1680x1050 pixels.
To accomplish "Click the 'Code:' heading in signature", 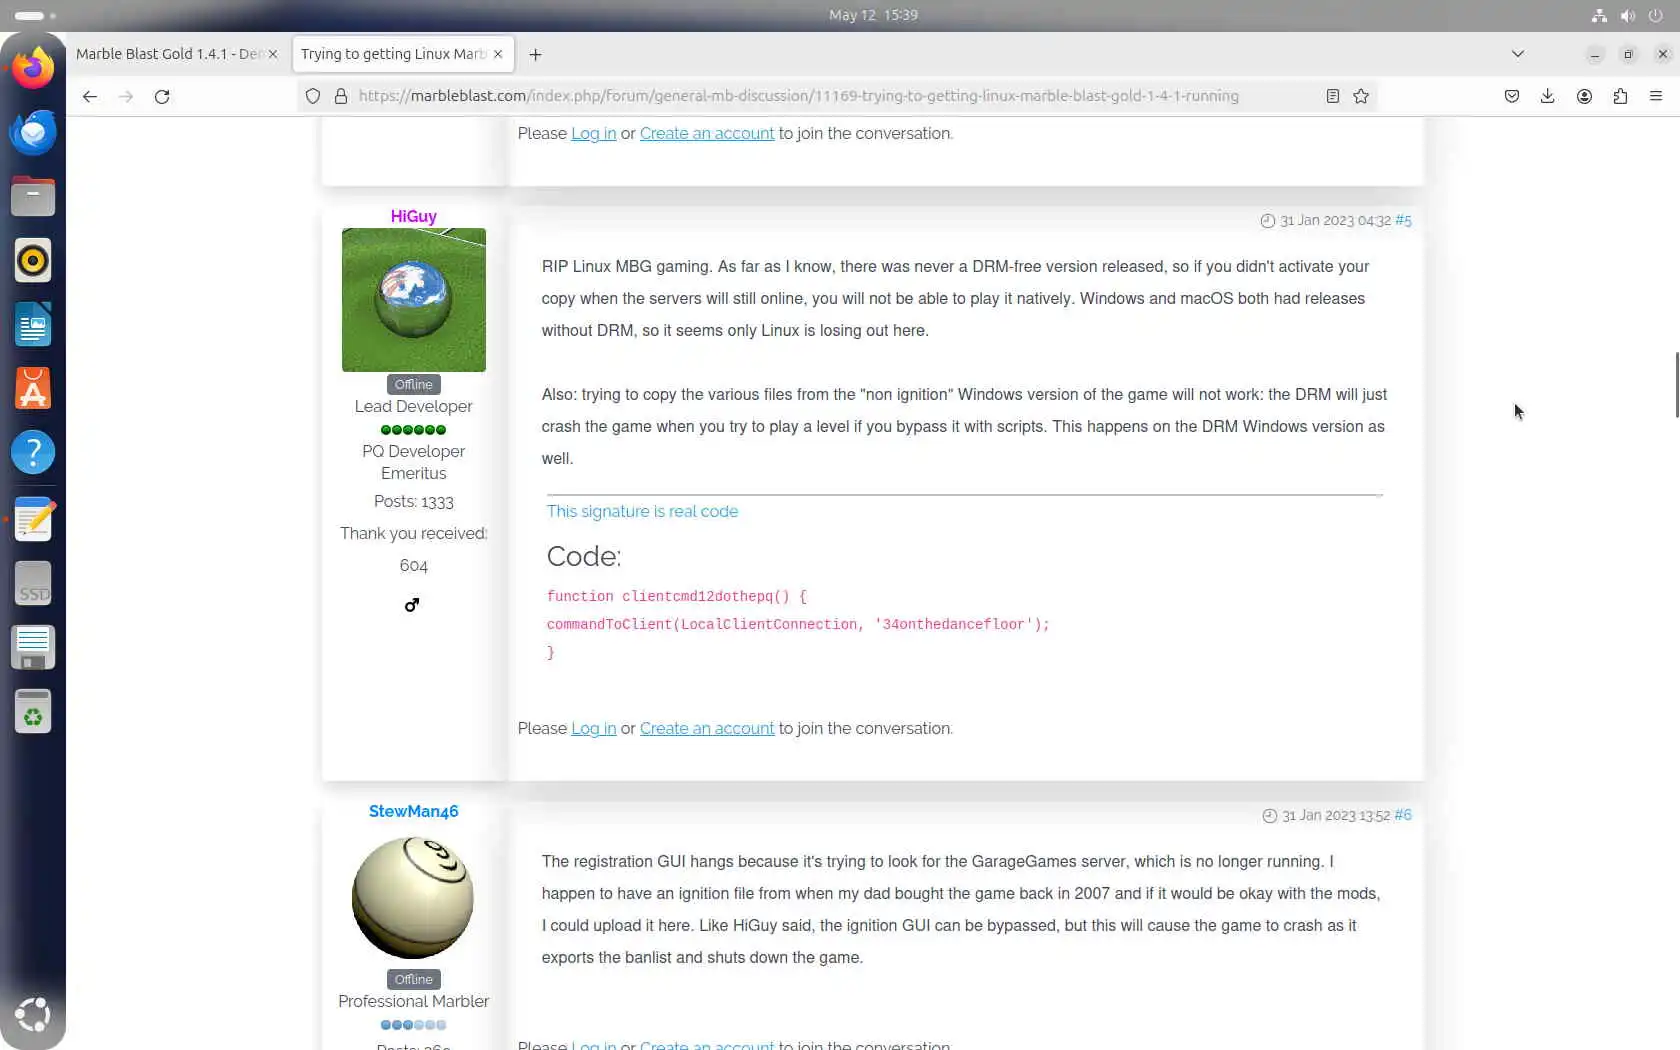I will (x=584, y=557).
